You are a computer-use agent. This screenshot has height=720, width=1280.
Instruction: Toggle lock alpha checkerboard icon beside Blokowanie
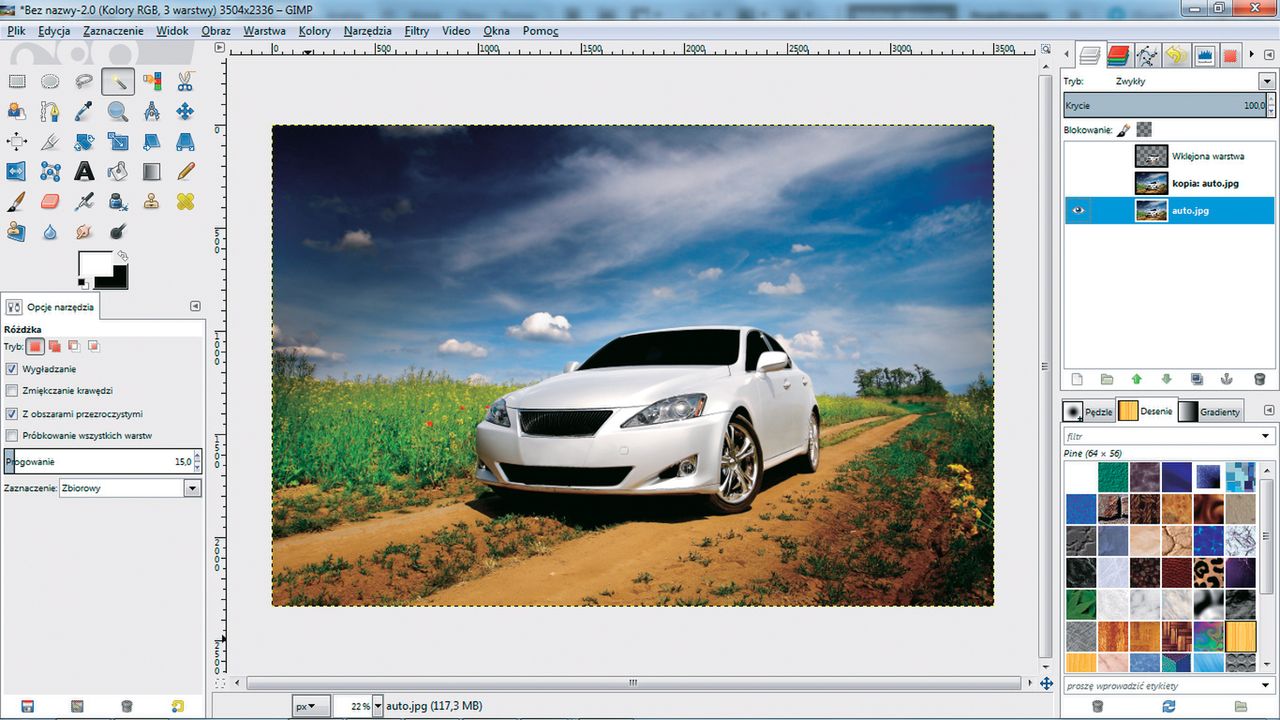(1145, 130)
